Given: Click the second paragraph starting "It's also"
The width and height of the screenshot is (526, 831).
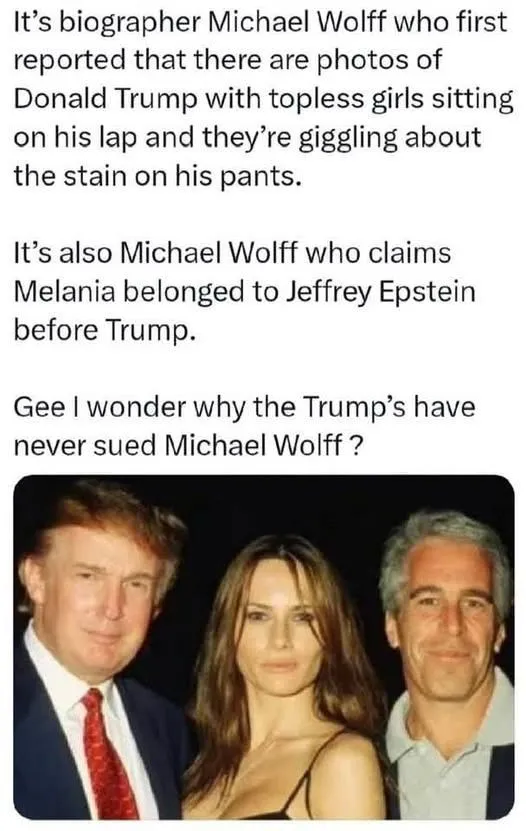Looking at the screenshot, I should [x=244, y=291].
